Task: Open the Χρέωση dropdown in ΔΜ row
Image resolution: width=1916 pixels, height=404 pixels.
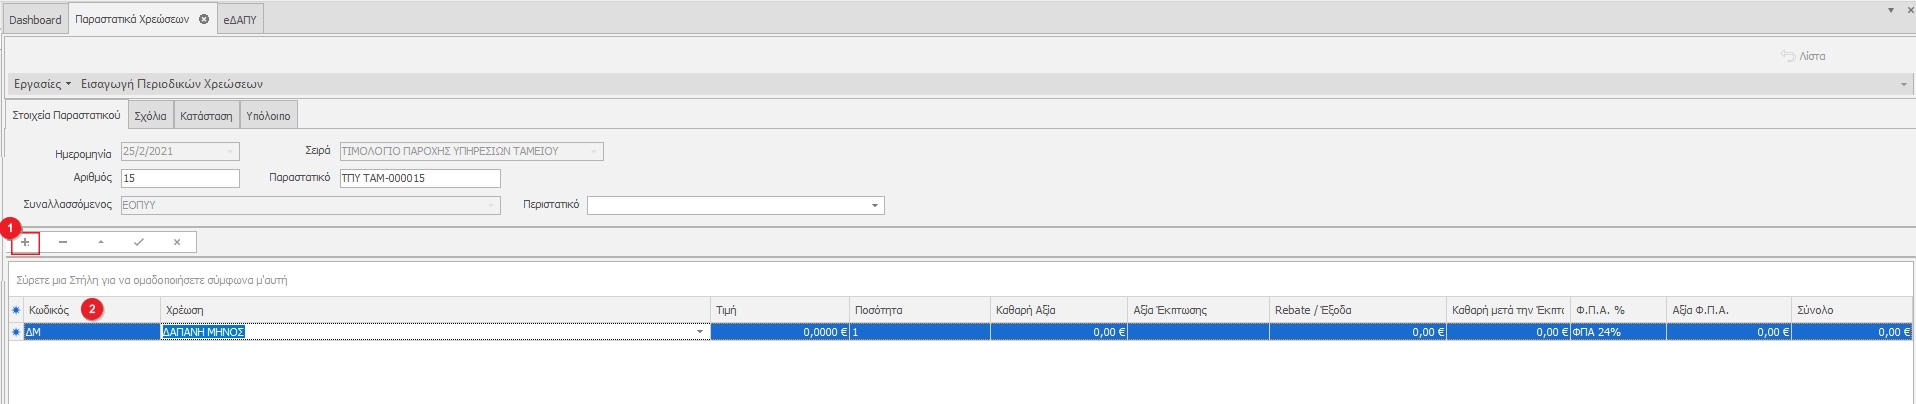Action: pos(700,332)
